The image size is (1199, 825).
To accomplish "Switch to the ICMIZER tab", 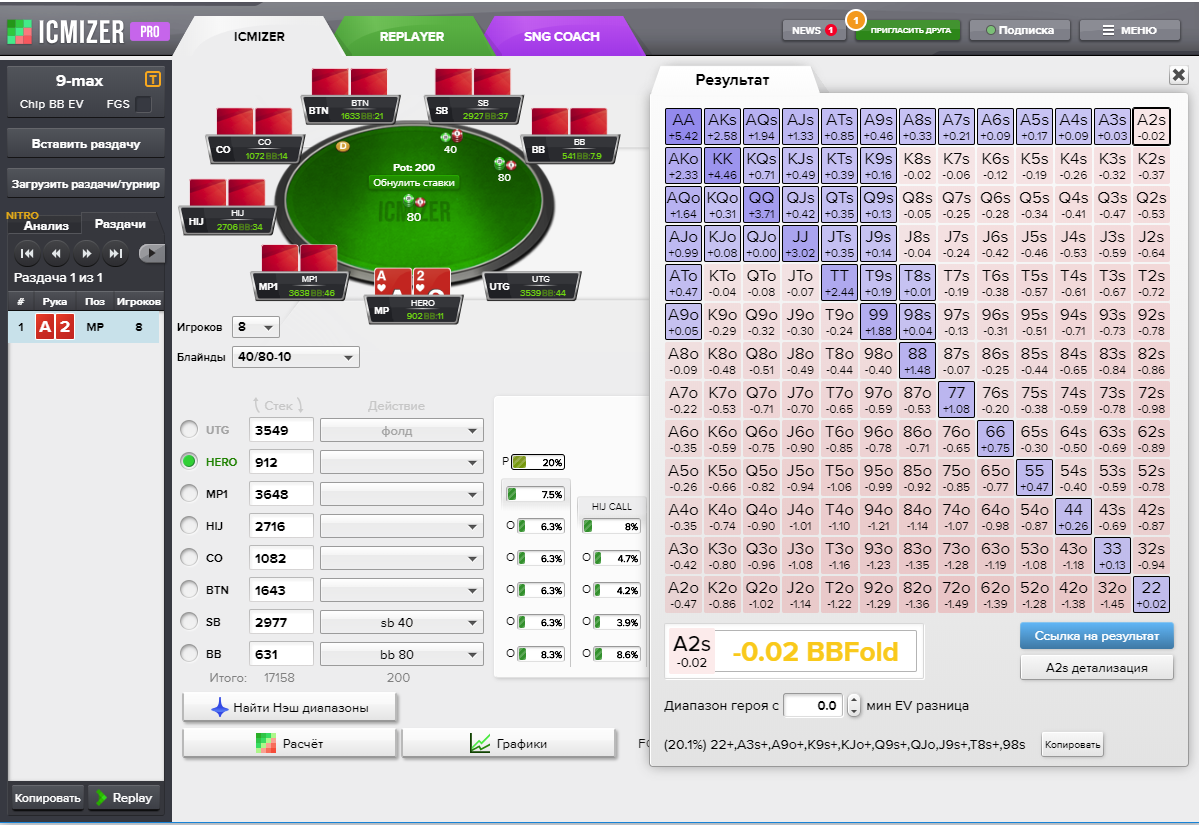I will click(x=258, y=36).
